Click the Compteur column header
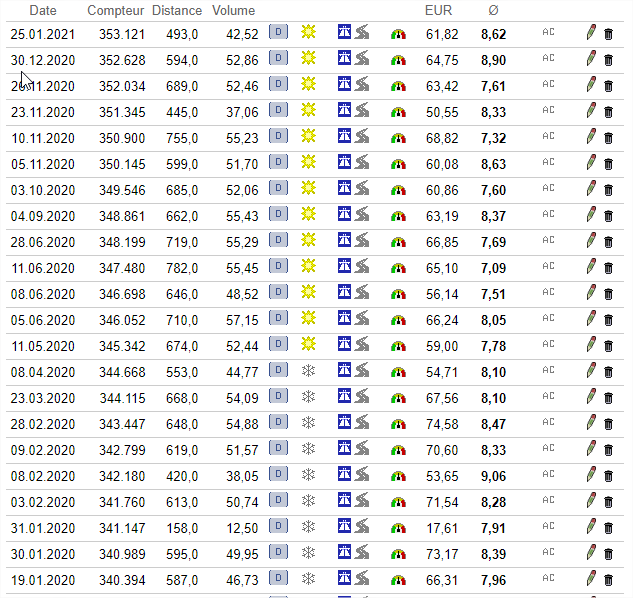633x598 pixels. pyautogui.click(x=115, y=10)
